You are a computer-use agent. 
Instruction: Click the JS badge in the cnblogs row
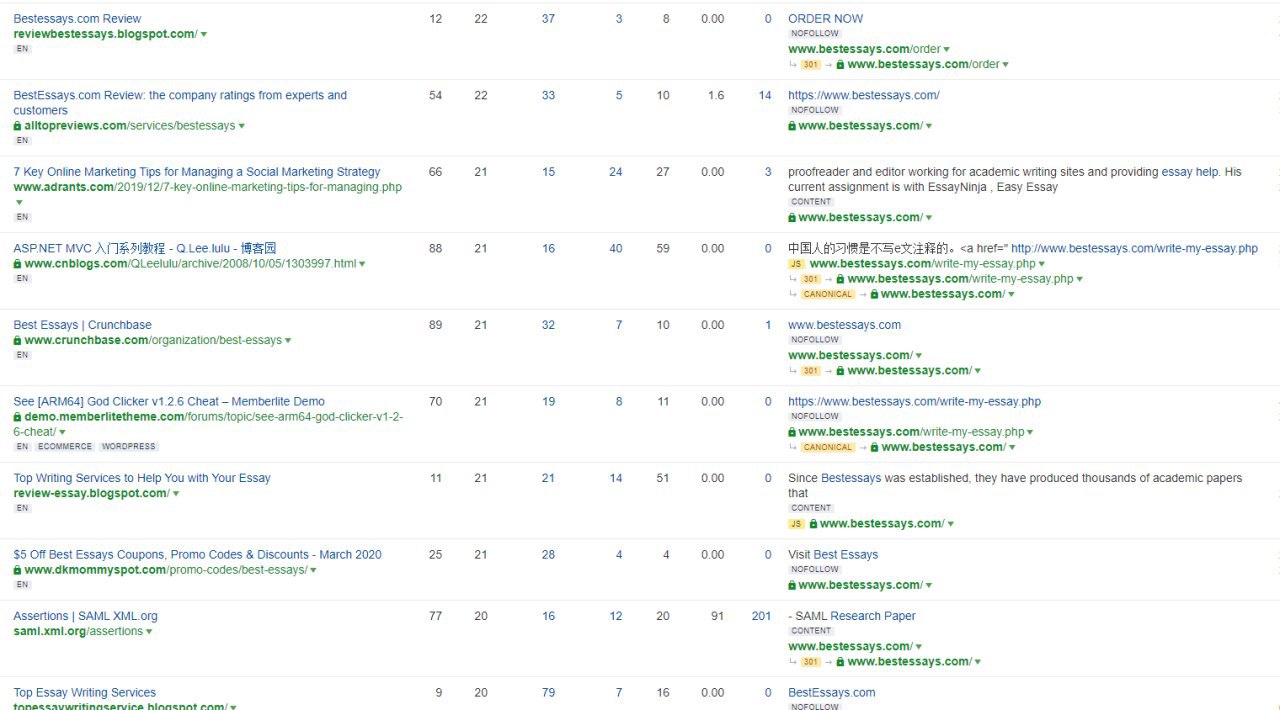(x=796, y=264)
